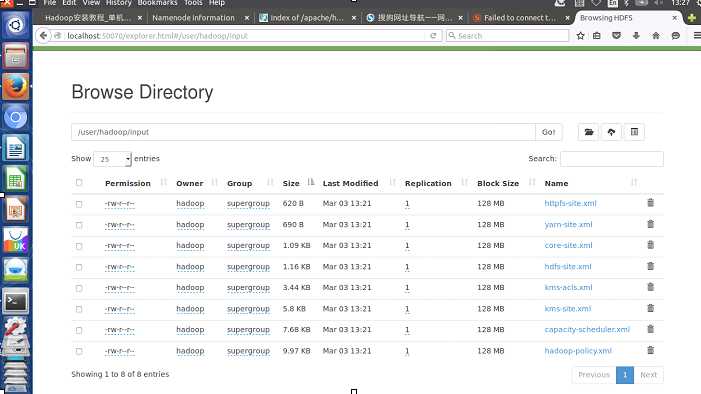
Task: Click the cut and paste table icon
Action: (634, 132)
